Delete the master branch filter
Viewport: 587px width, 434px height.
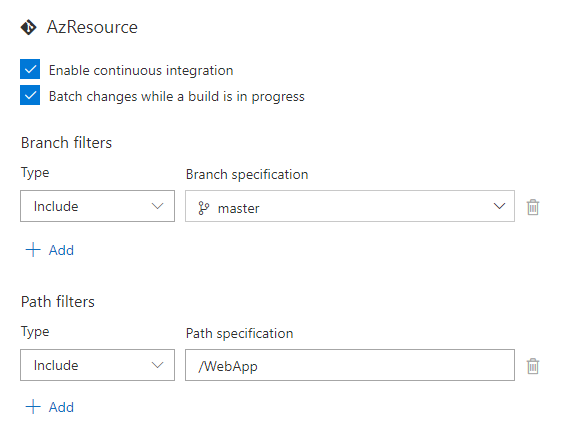[x=533, y=207]
